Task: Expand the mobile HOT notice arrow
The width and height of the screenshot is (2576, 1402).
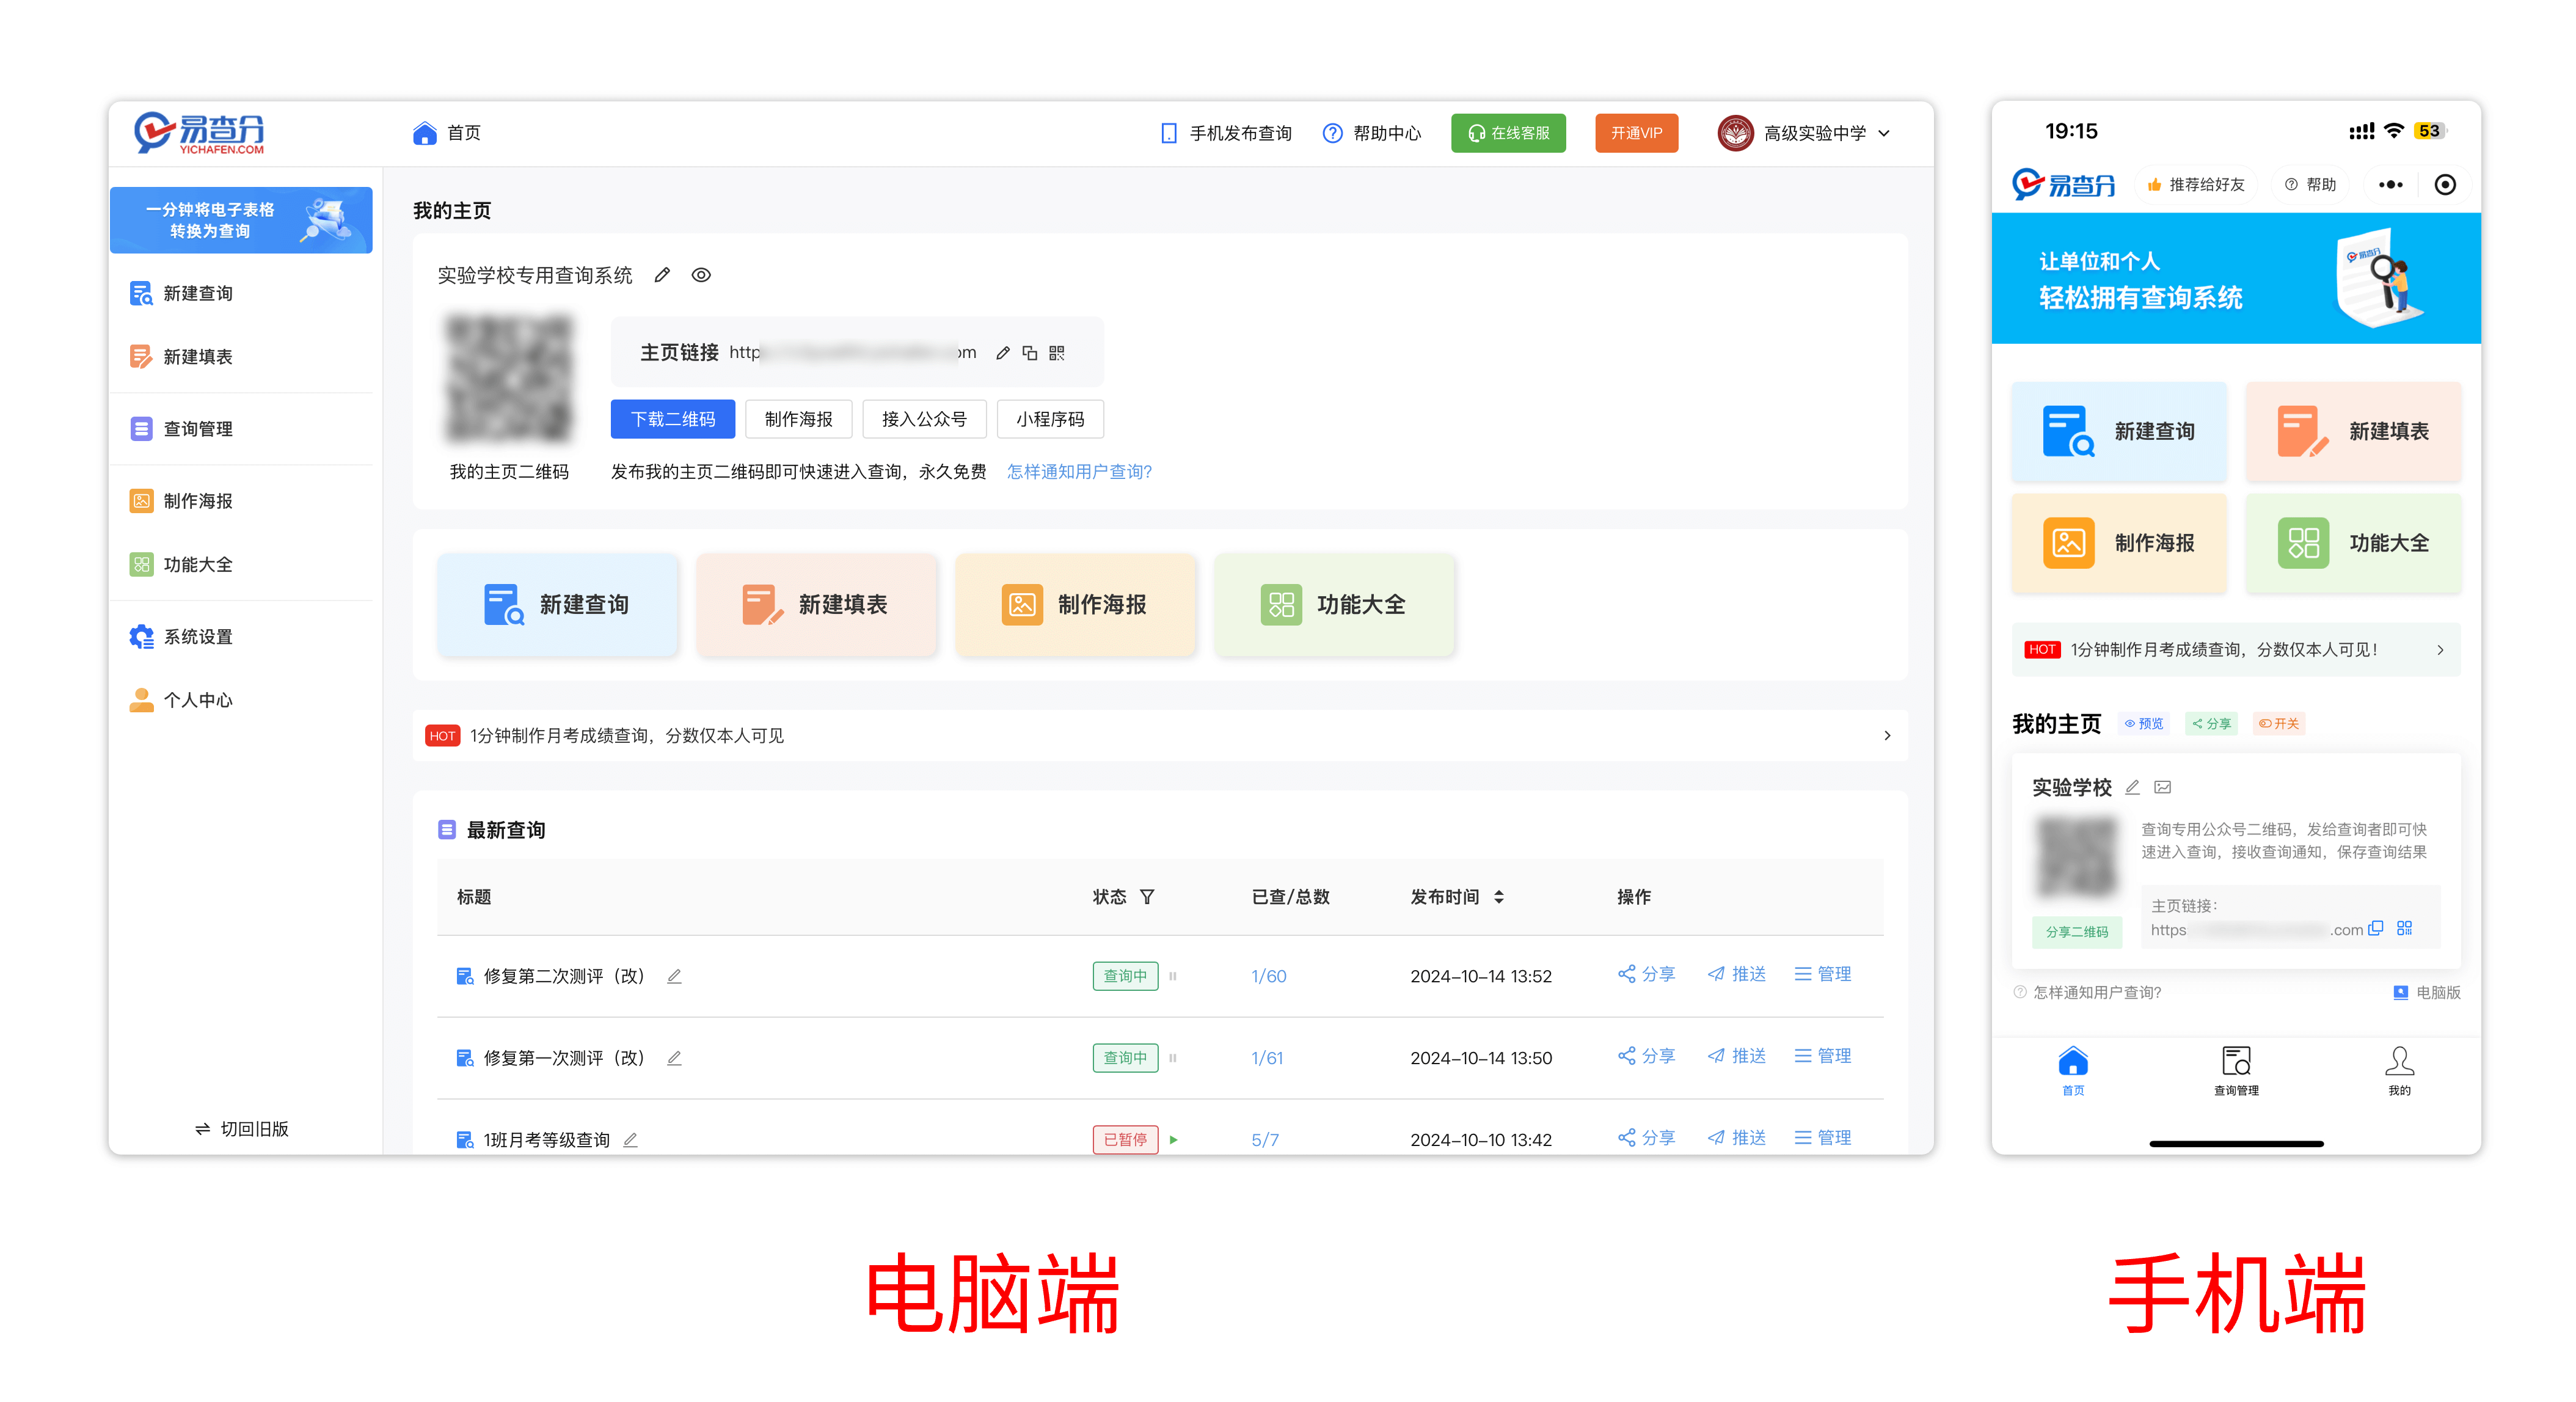Action: coord(2440,650)
